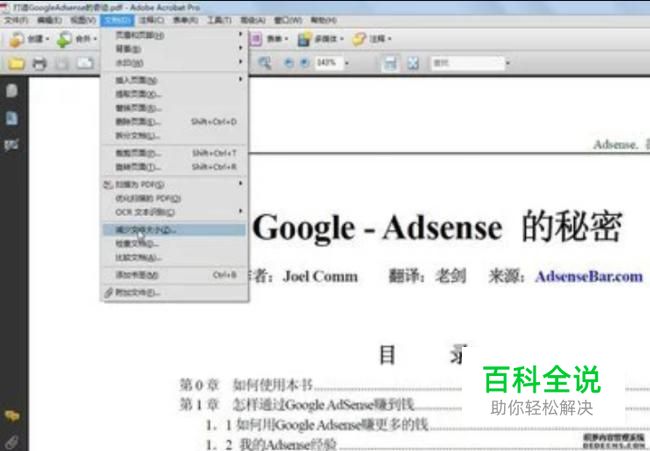The width and height of the screenshot is (650, 451).
Task: Click the Combine (合并) files toolbar icon
Action: click(x=64, y=39)
